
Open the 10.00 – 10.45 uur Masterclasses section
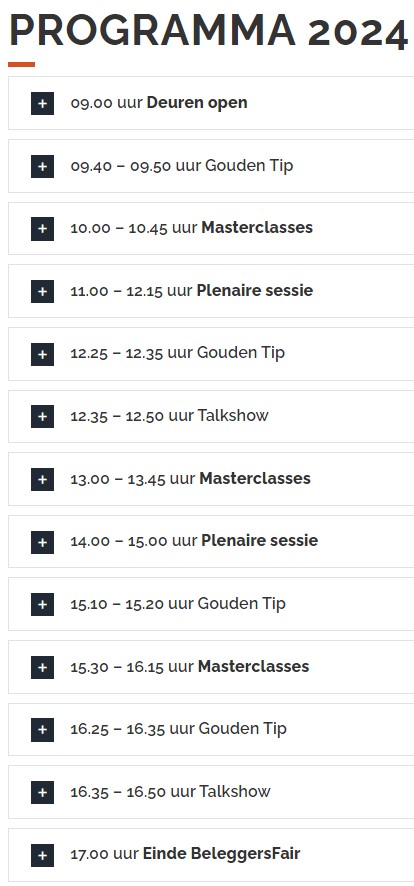click(211, 228)
